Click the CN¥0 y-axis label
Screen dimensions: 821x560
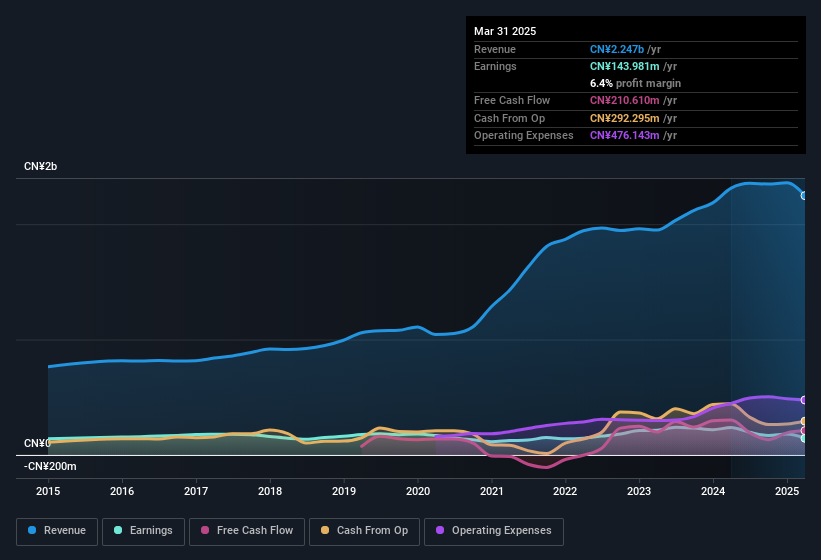pos(37,444)
